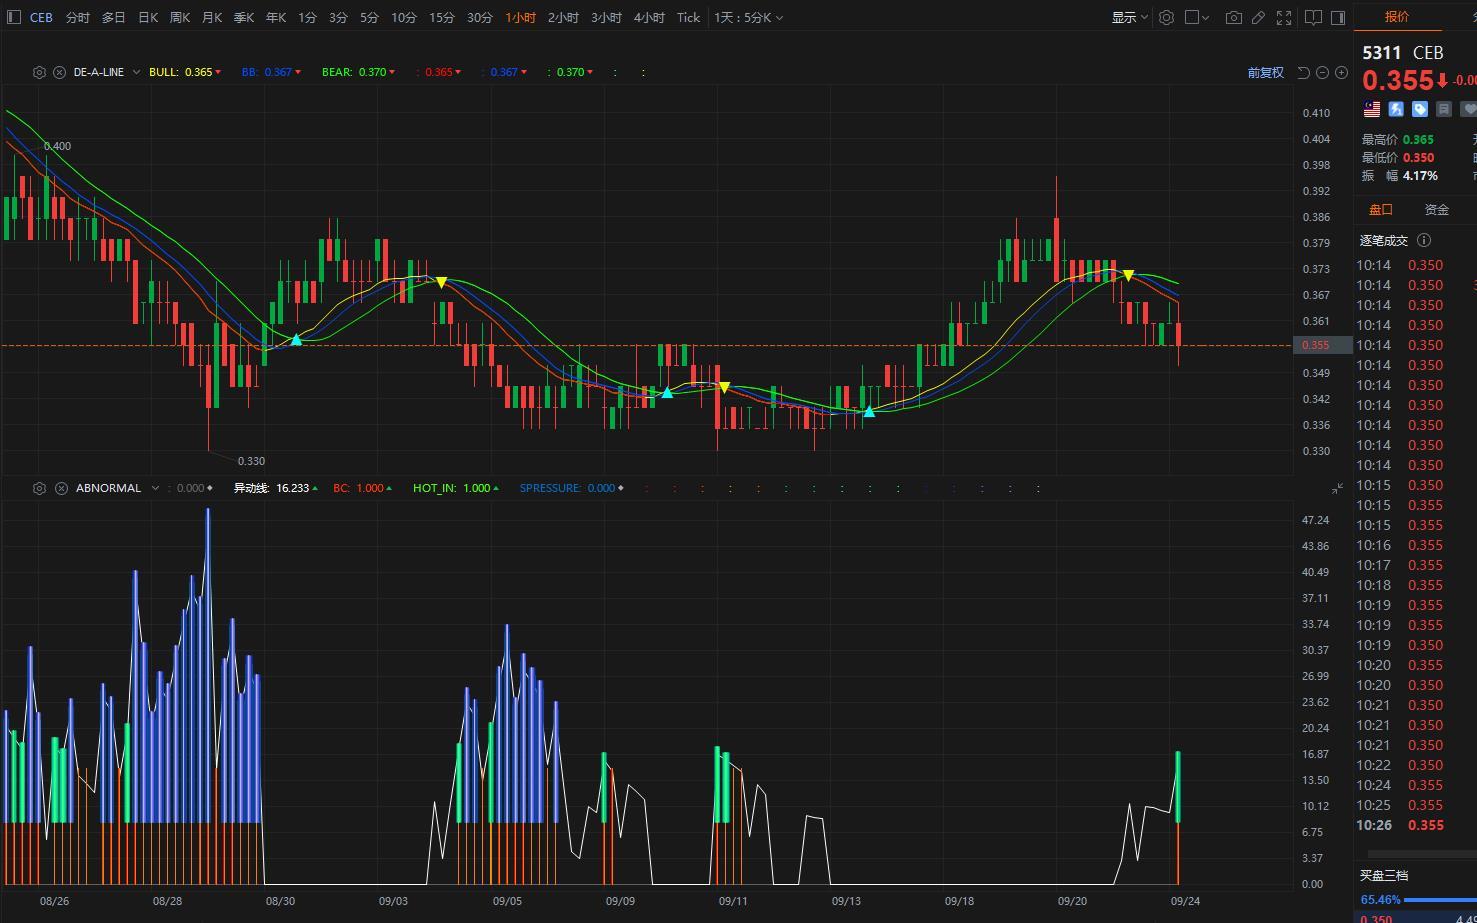Remove the DE-A-LINE indicator
This screenshot has width=1477, height=923.
(59, 72)
